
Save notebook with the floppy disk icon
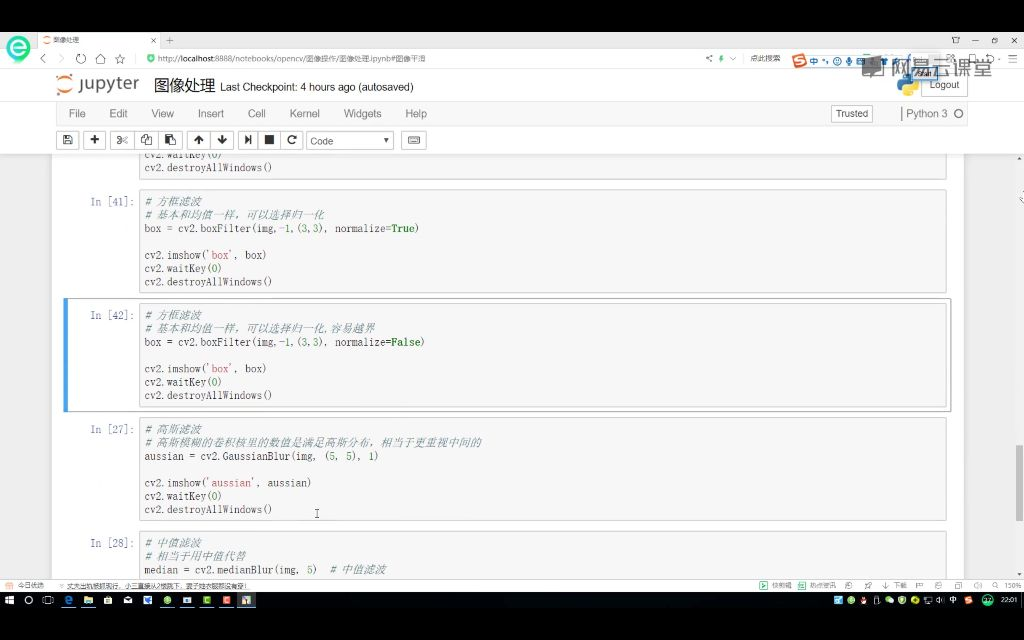pos(67,140)
